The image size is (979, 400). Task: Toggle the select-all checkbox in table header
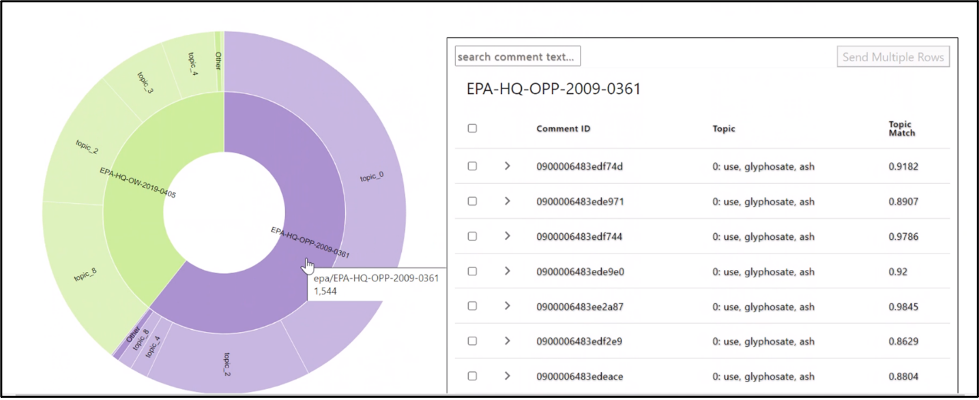[473, 129]
